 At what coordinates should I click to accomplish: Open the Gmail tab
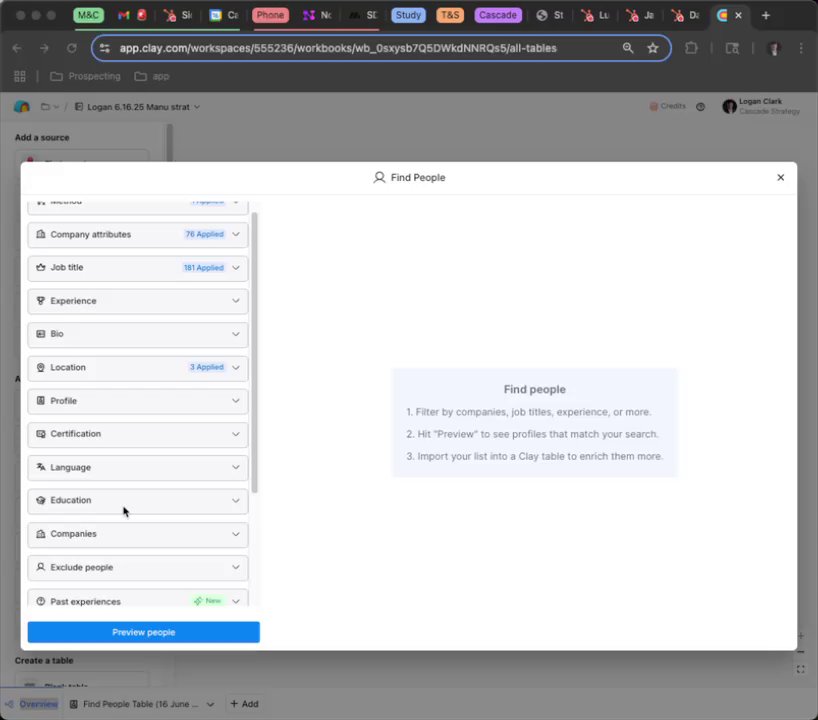[x=124, y=15]
